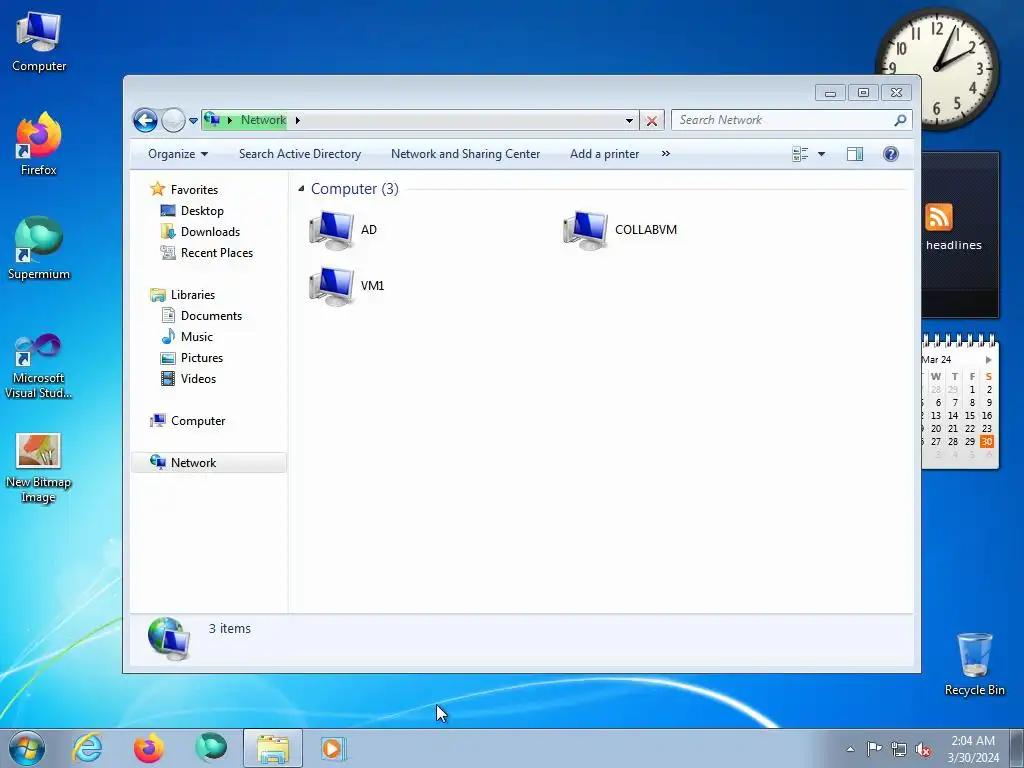Select the VM1 computer icon
Viewport: 1024px width, 768px height.
pyautogui.click(x=346, y=286)
